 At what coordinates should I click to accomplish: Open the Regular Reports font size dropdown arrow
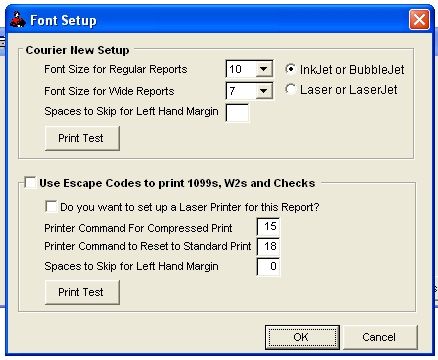264,69
